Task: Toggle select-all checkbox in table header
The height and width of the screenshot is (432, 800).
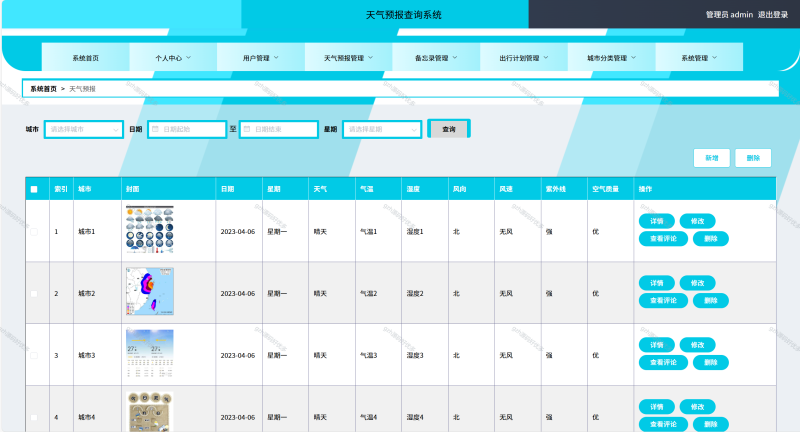Action: pyautogui.click(x=34, y=188)
